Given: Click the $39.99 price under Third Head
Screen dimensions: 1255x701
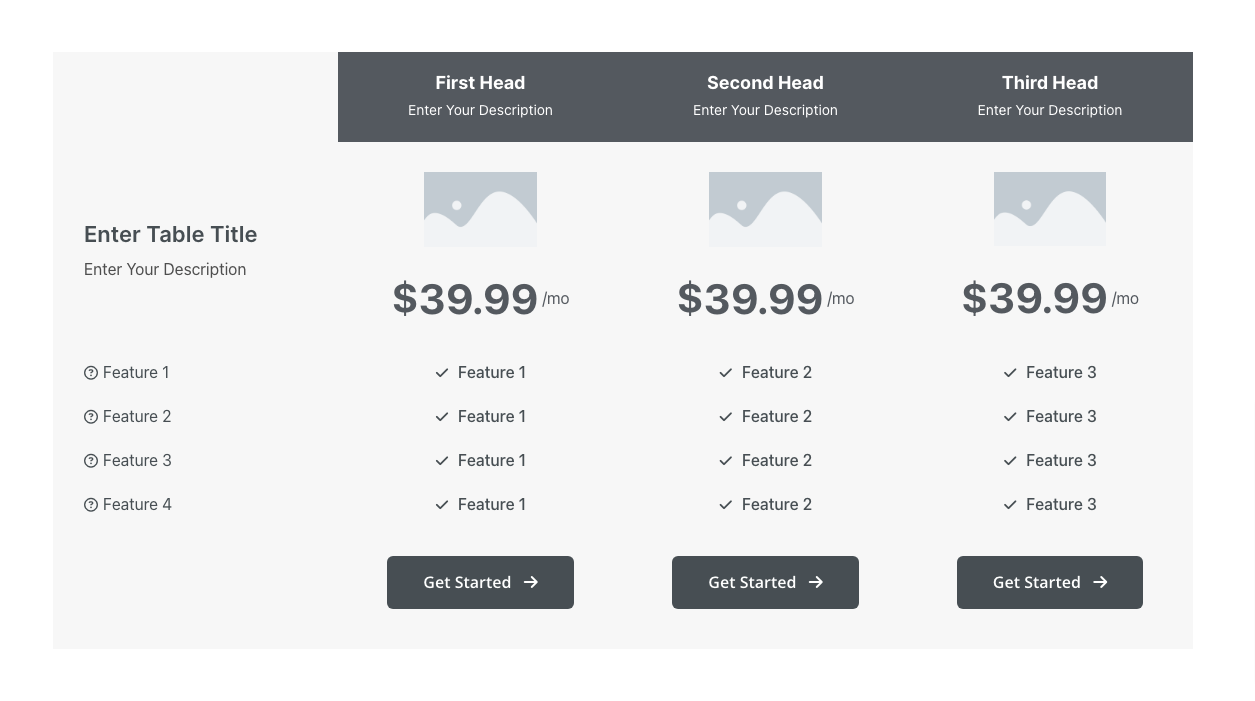Looking at the screenshot, I should (x=1034, y=299).
